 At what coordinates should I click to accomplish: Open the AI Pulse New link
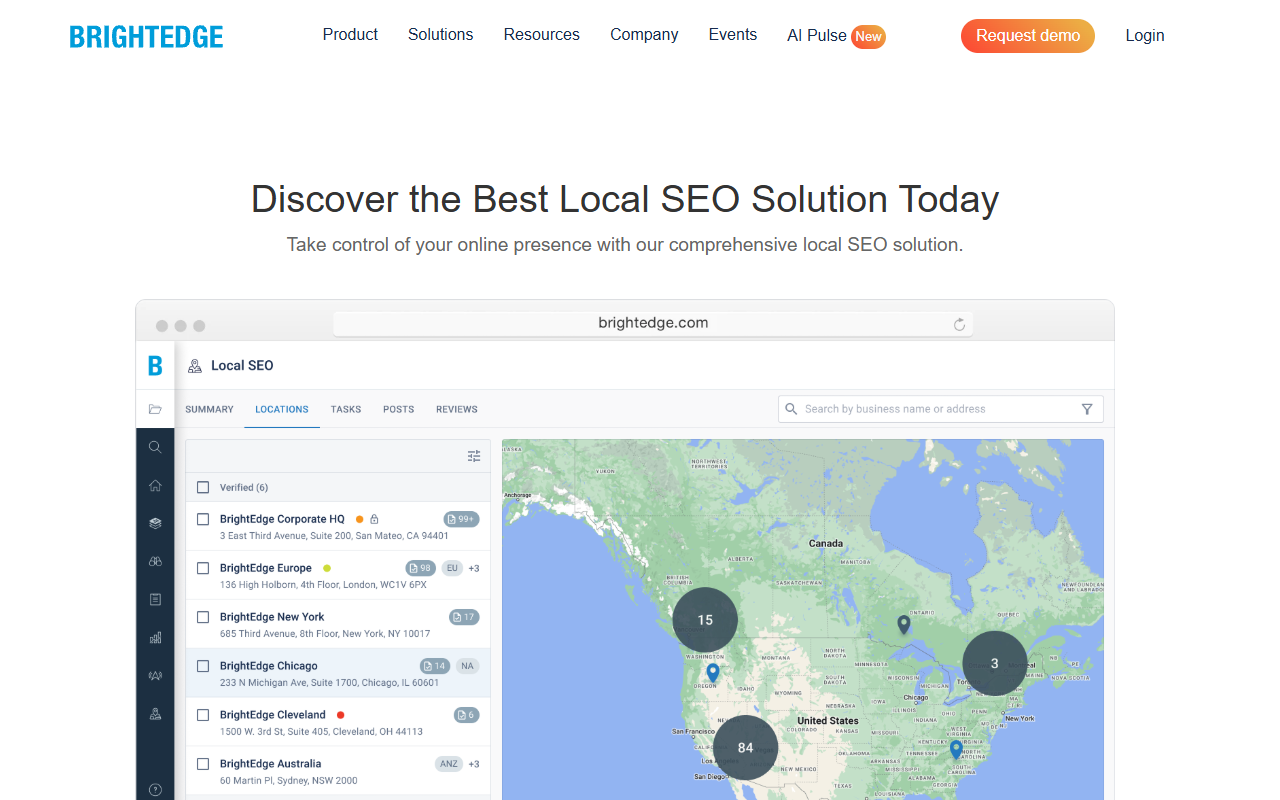tap(836, 36)
